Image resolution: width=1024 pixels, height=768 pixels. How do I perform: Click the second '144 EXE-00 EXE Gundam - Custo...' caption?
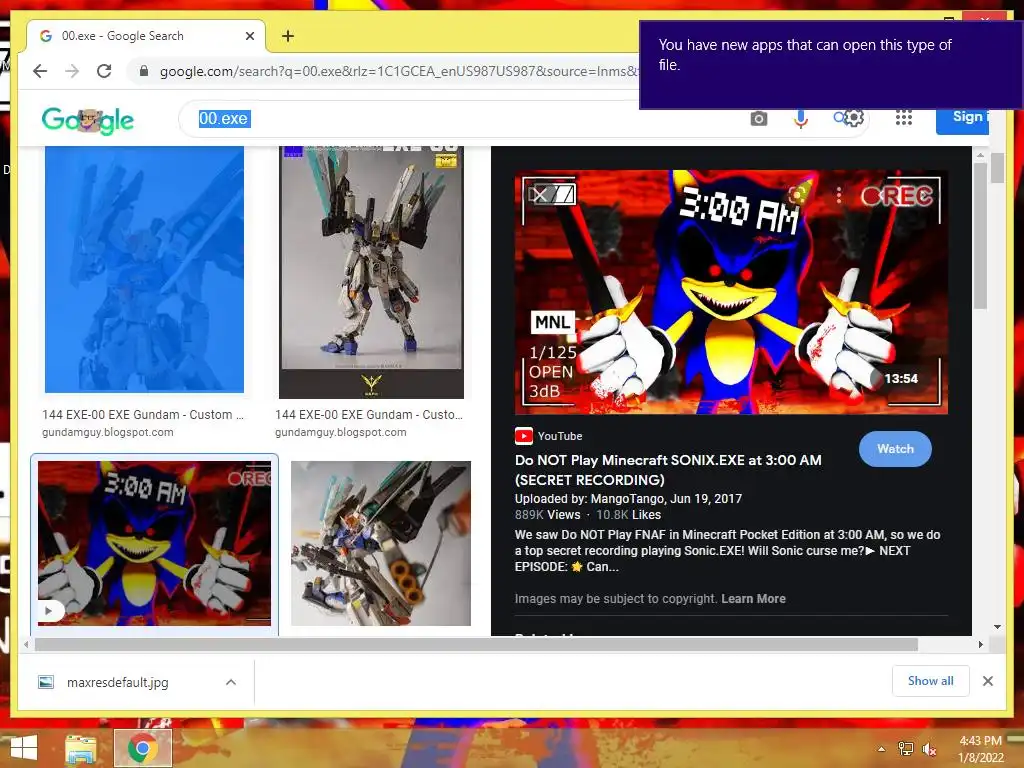(x=368, y=414)
